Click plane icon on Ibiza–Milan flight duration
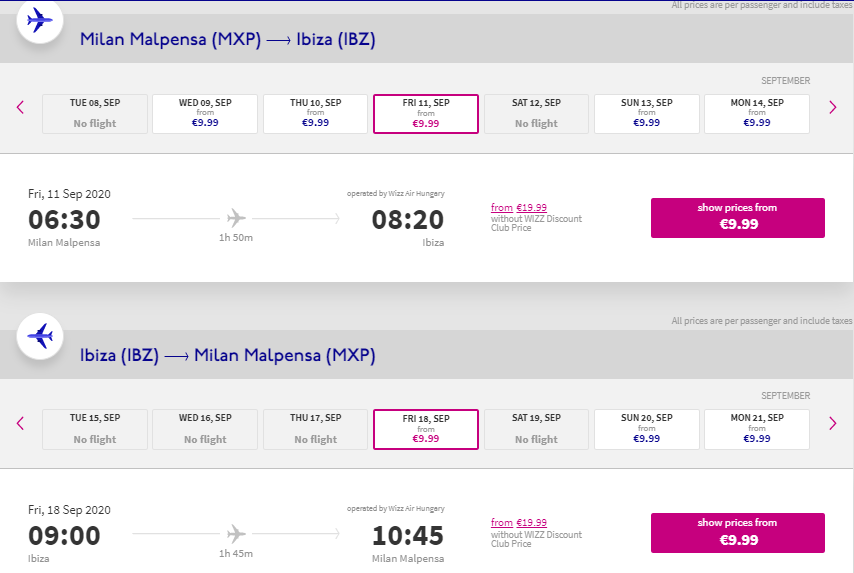This screenshot has height=573, width=854. (236, 534)
